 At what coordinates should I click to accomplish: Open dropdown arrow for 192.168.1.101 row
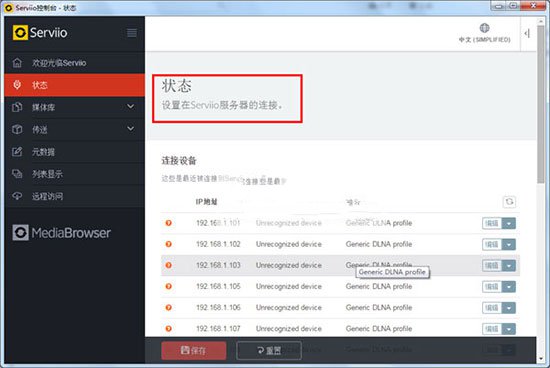pyautogui.click(x=509, y=223)
